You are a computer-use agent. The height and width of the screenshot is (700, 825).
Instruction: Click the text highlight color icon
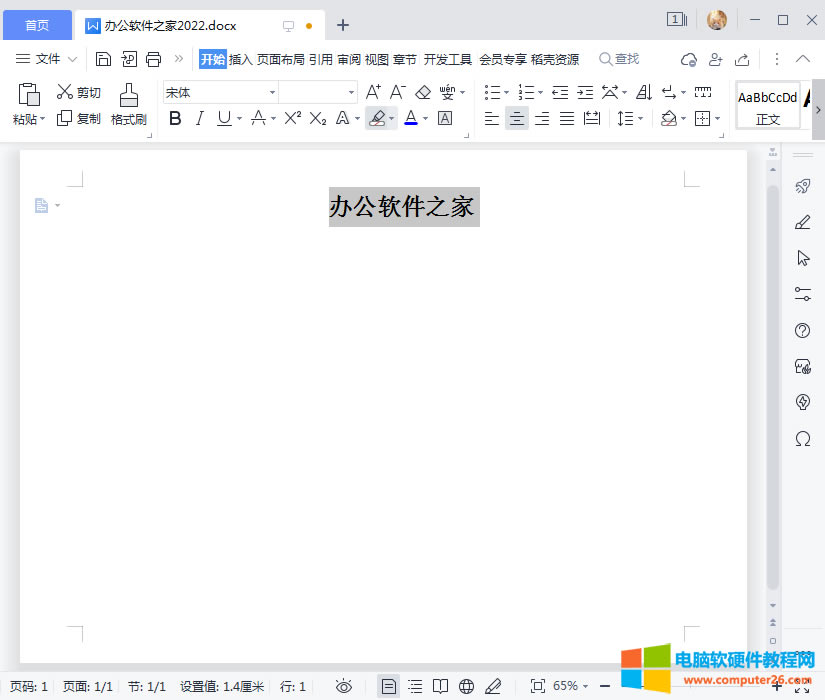click(377, 118)
